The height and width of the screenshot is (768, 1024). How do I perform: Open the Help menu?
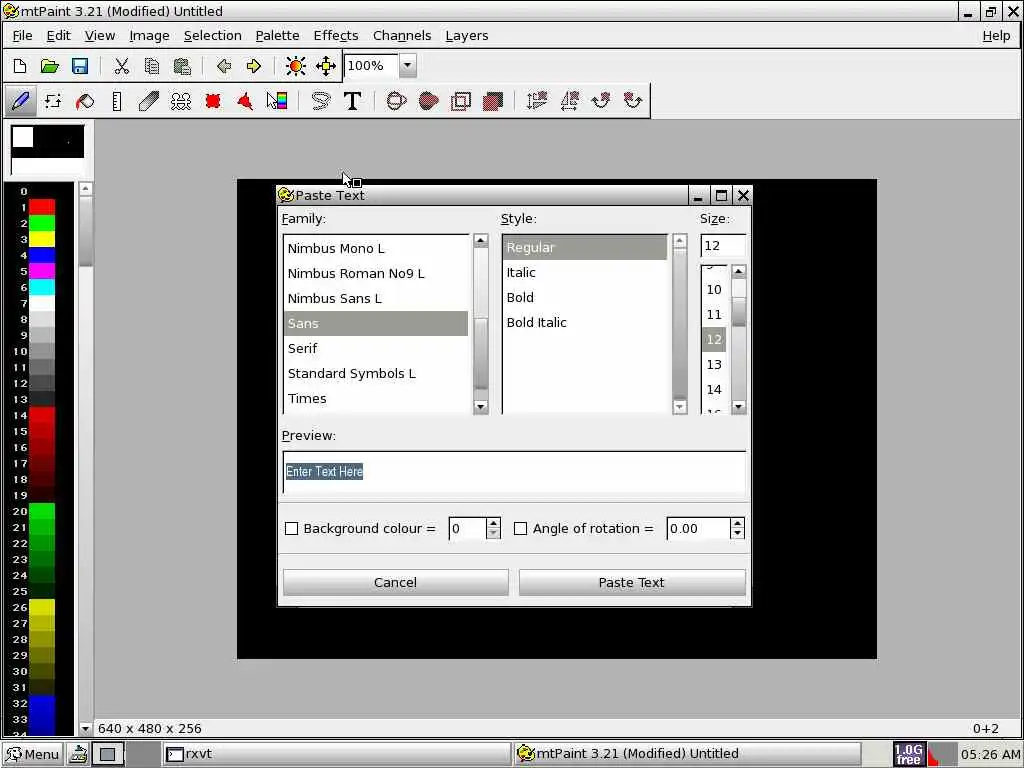click(996, 36)
